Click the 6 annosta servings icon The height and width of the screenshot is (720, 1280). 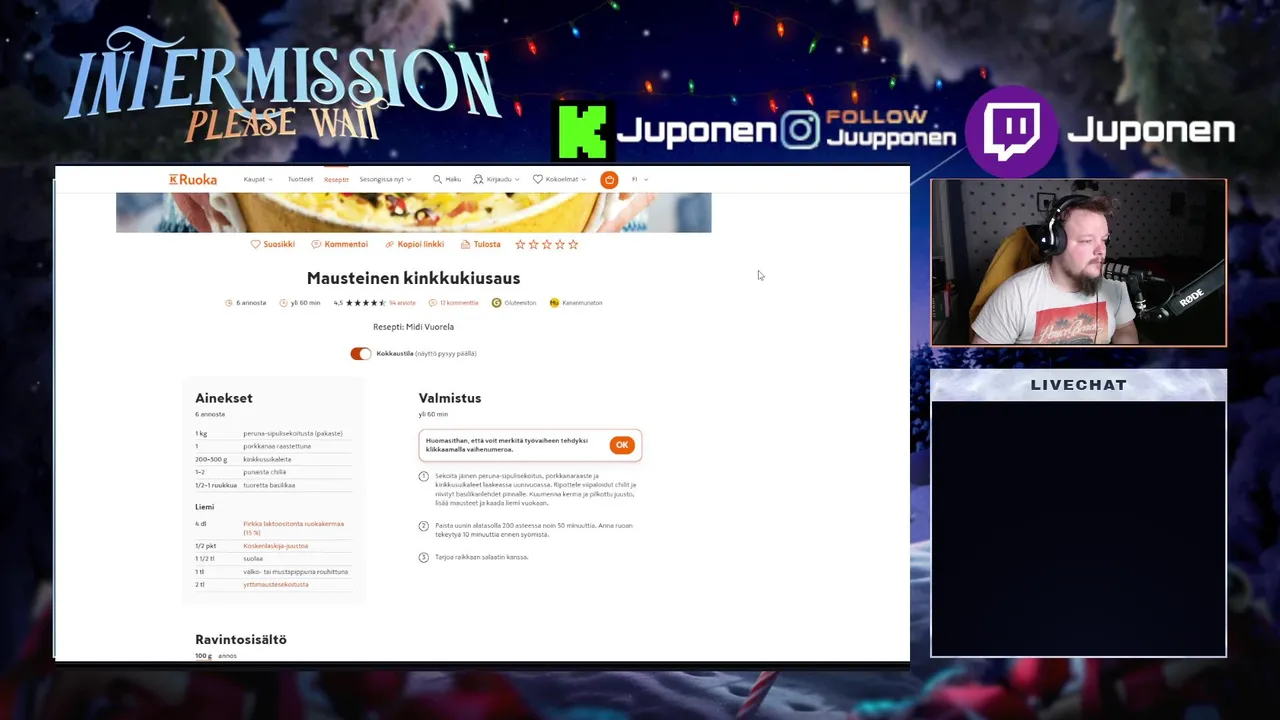point(229,302)
